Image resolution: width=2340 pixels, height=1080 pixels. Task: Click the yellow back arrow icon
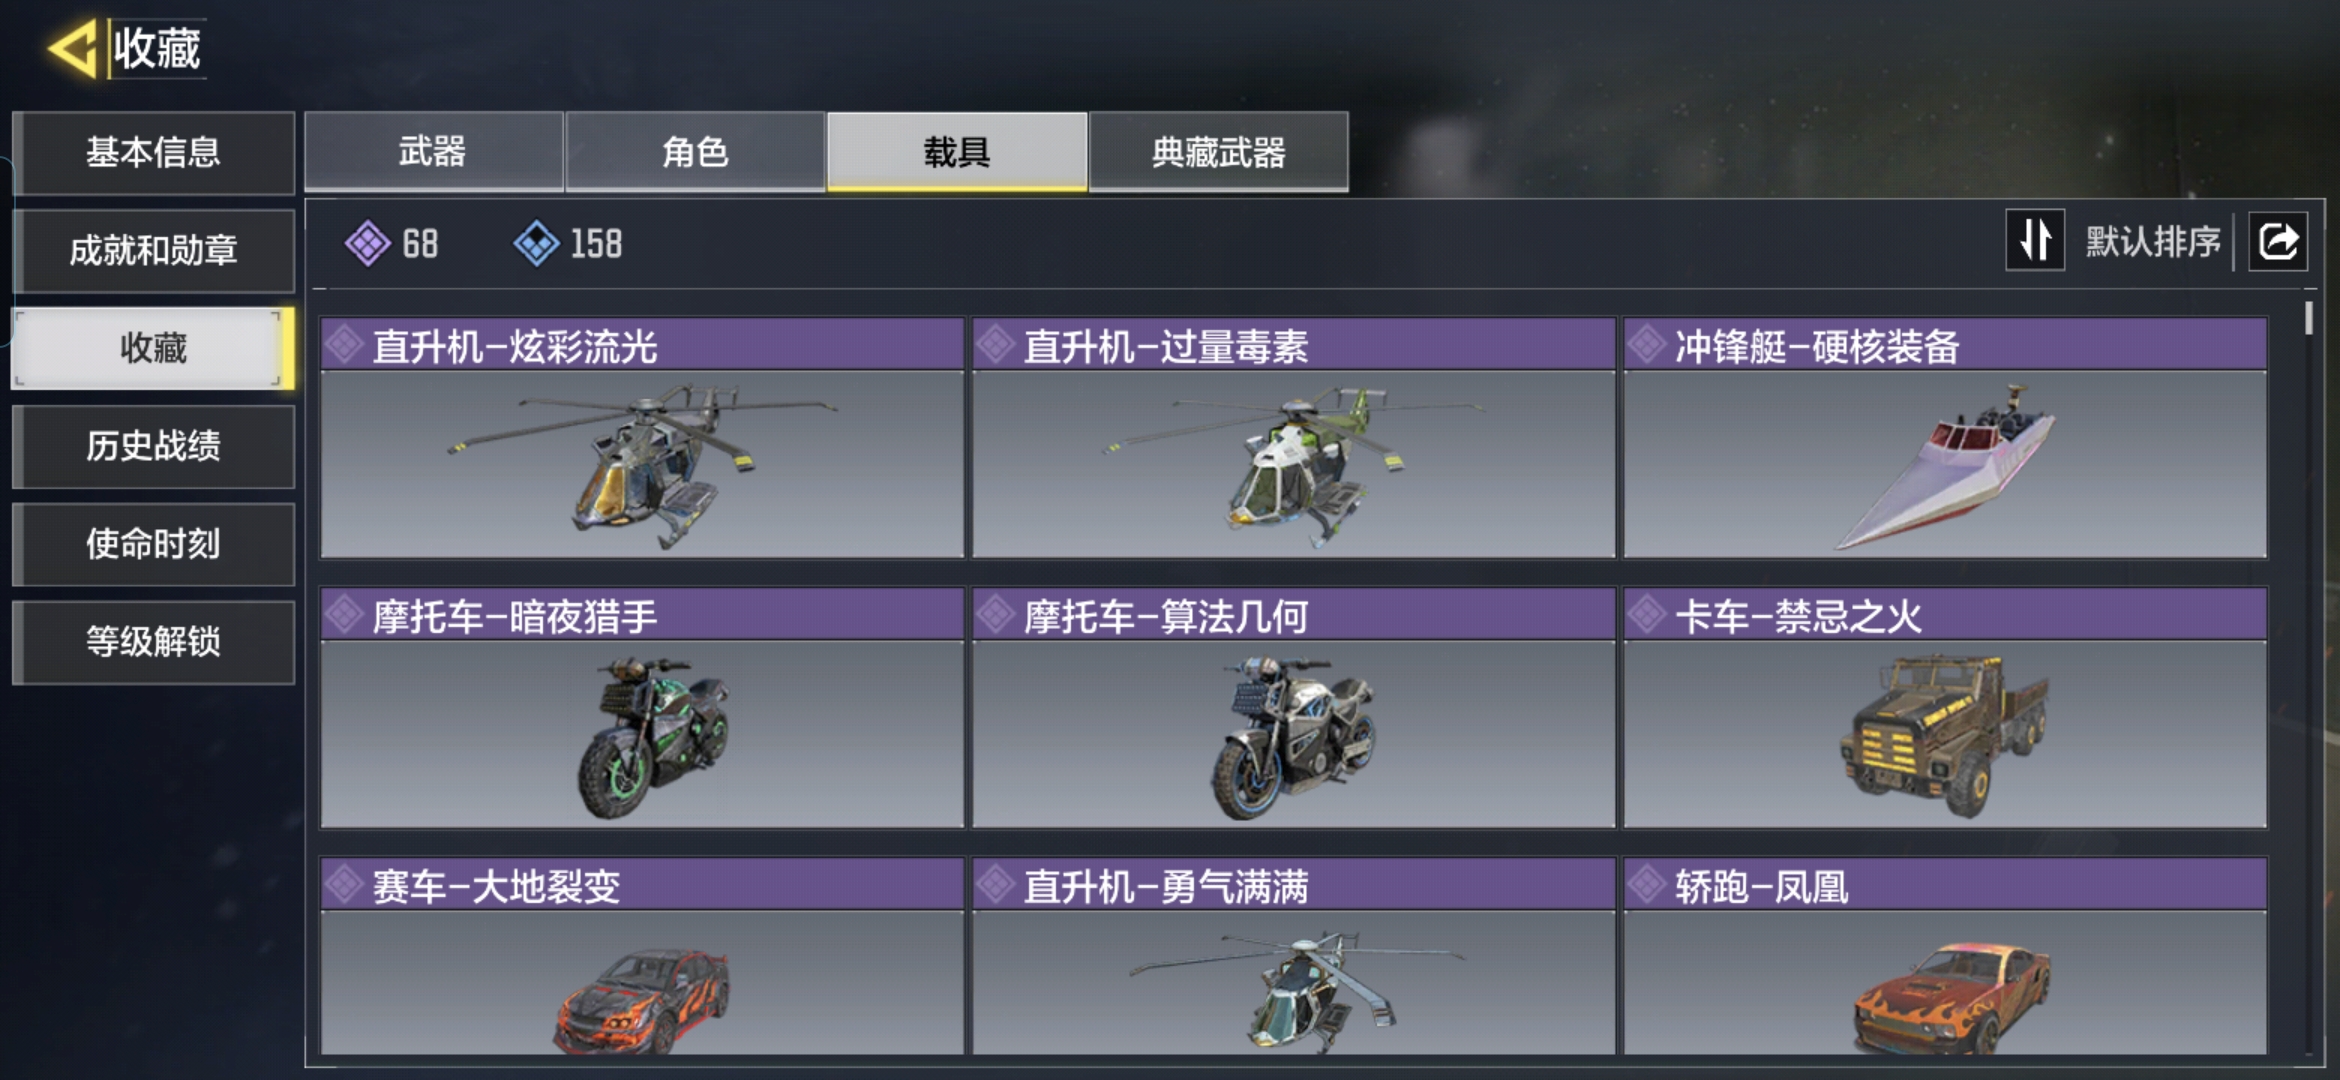tap(72, 48)
